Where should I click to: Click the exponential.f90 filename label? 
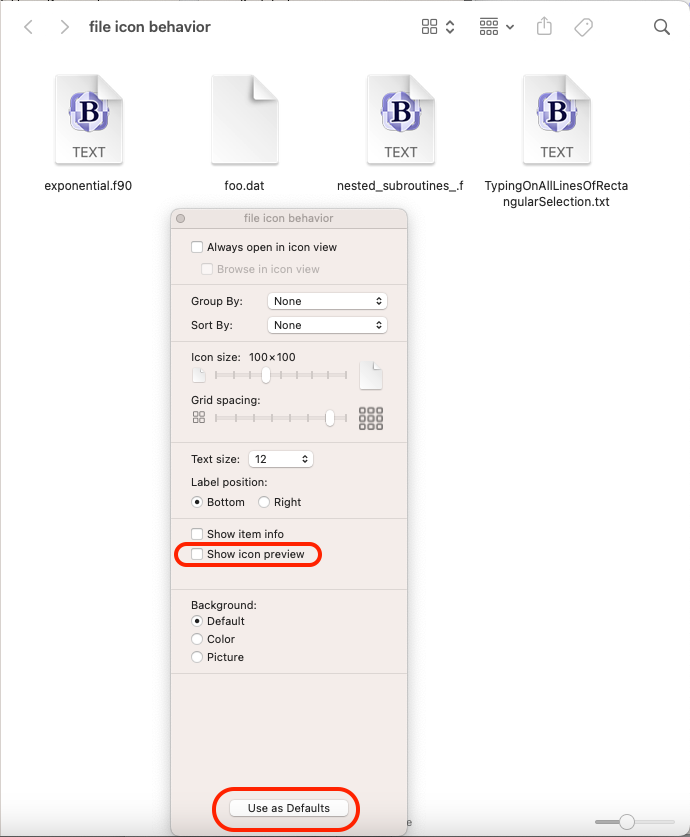pos(88,186)
